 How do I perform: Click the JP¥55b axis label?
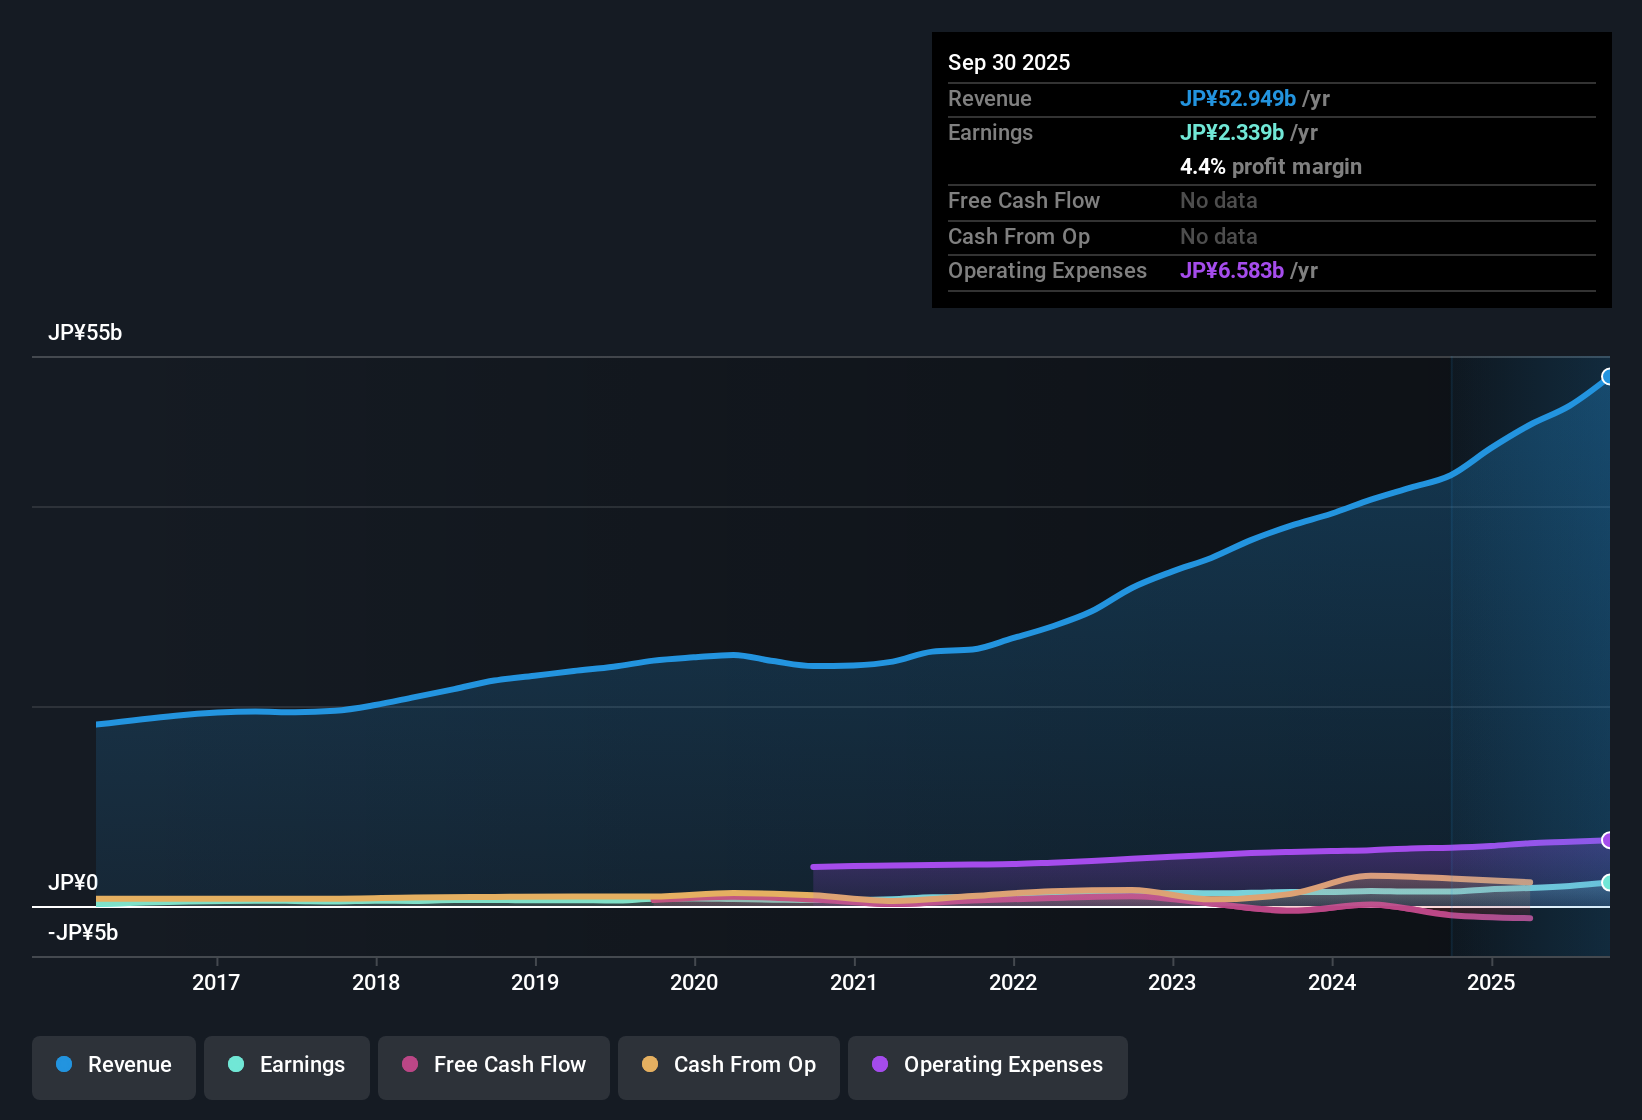click(85, 333)
